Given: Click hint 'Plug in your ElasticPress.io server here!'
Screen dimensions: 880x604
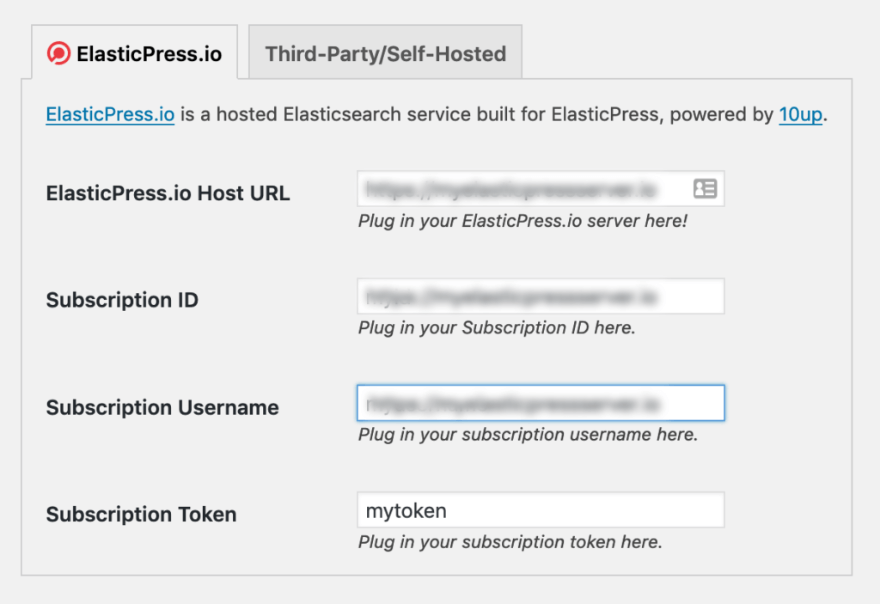Looking at the screenshot, I should click(x=522, y=221).
